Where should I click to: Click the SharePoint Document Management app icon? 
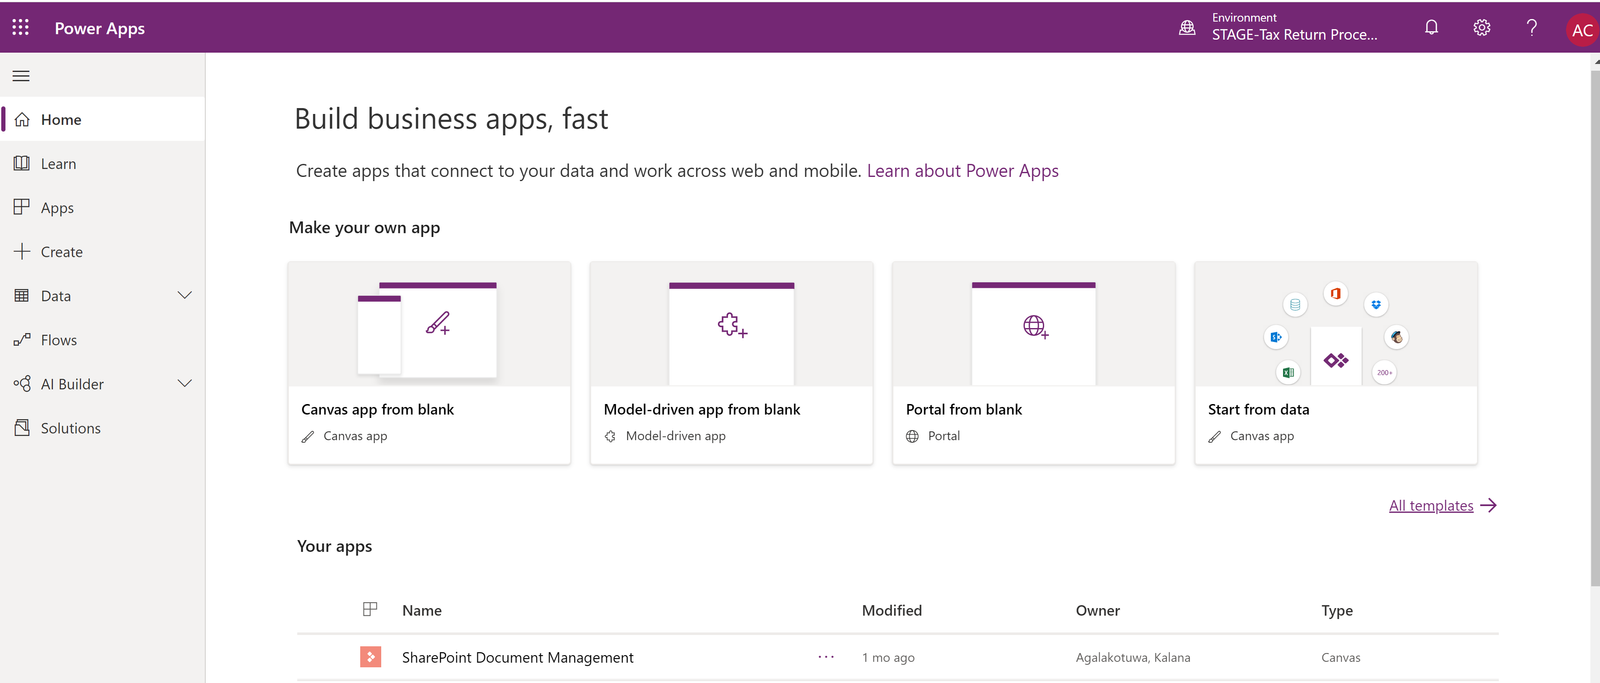pos(370,657)
